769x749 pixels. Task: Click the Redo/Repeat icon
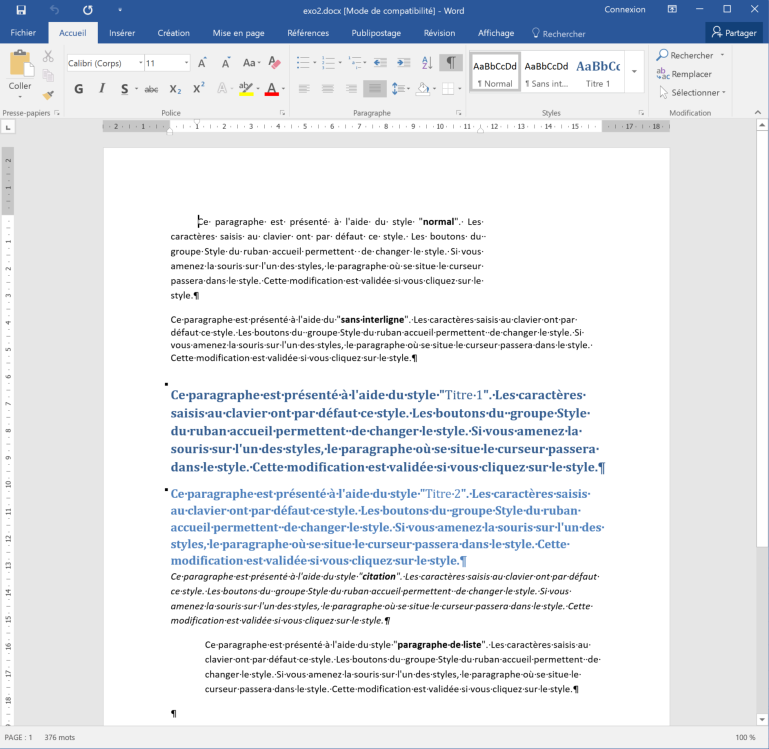88,10
